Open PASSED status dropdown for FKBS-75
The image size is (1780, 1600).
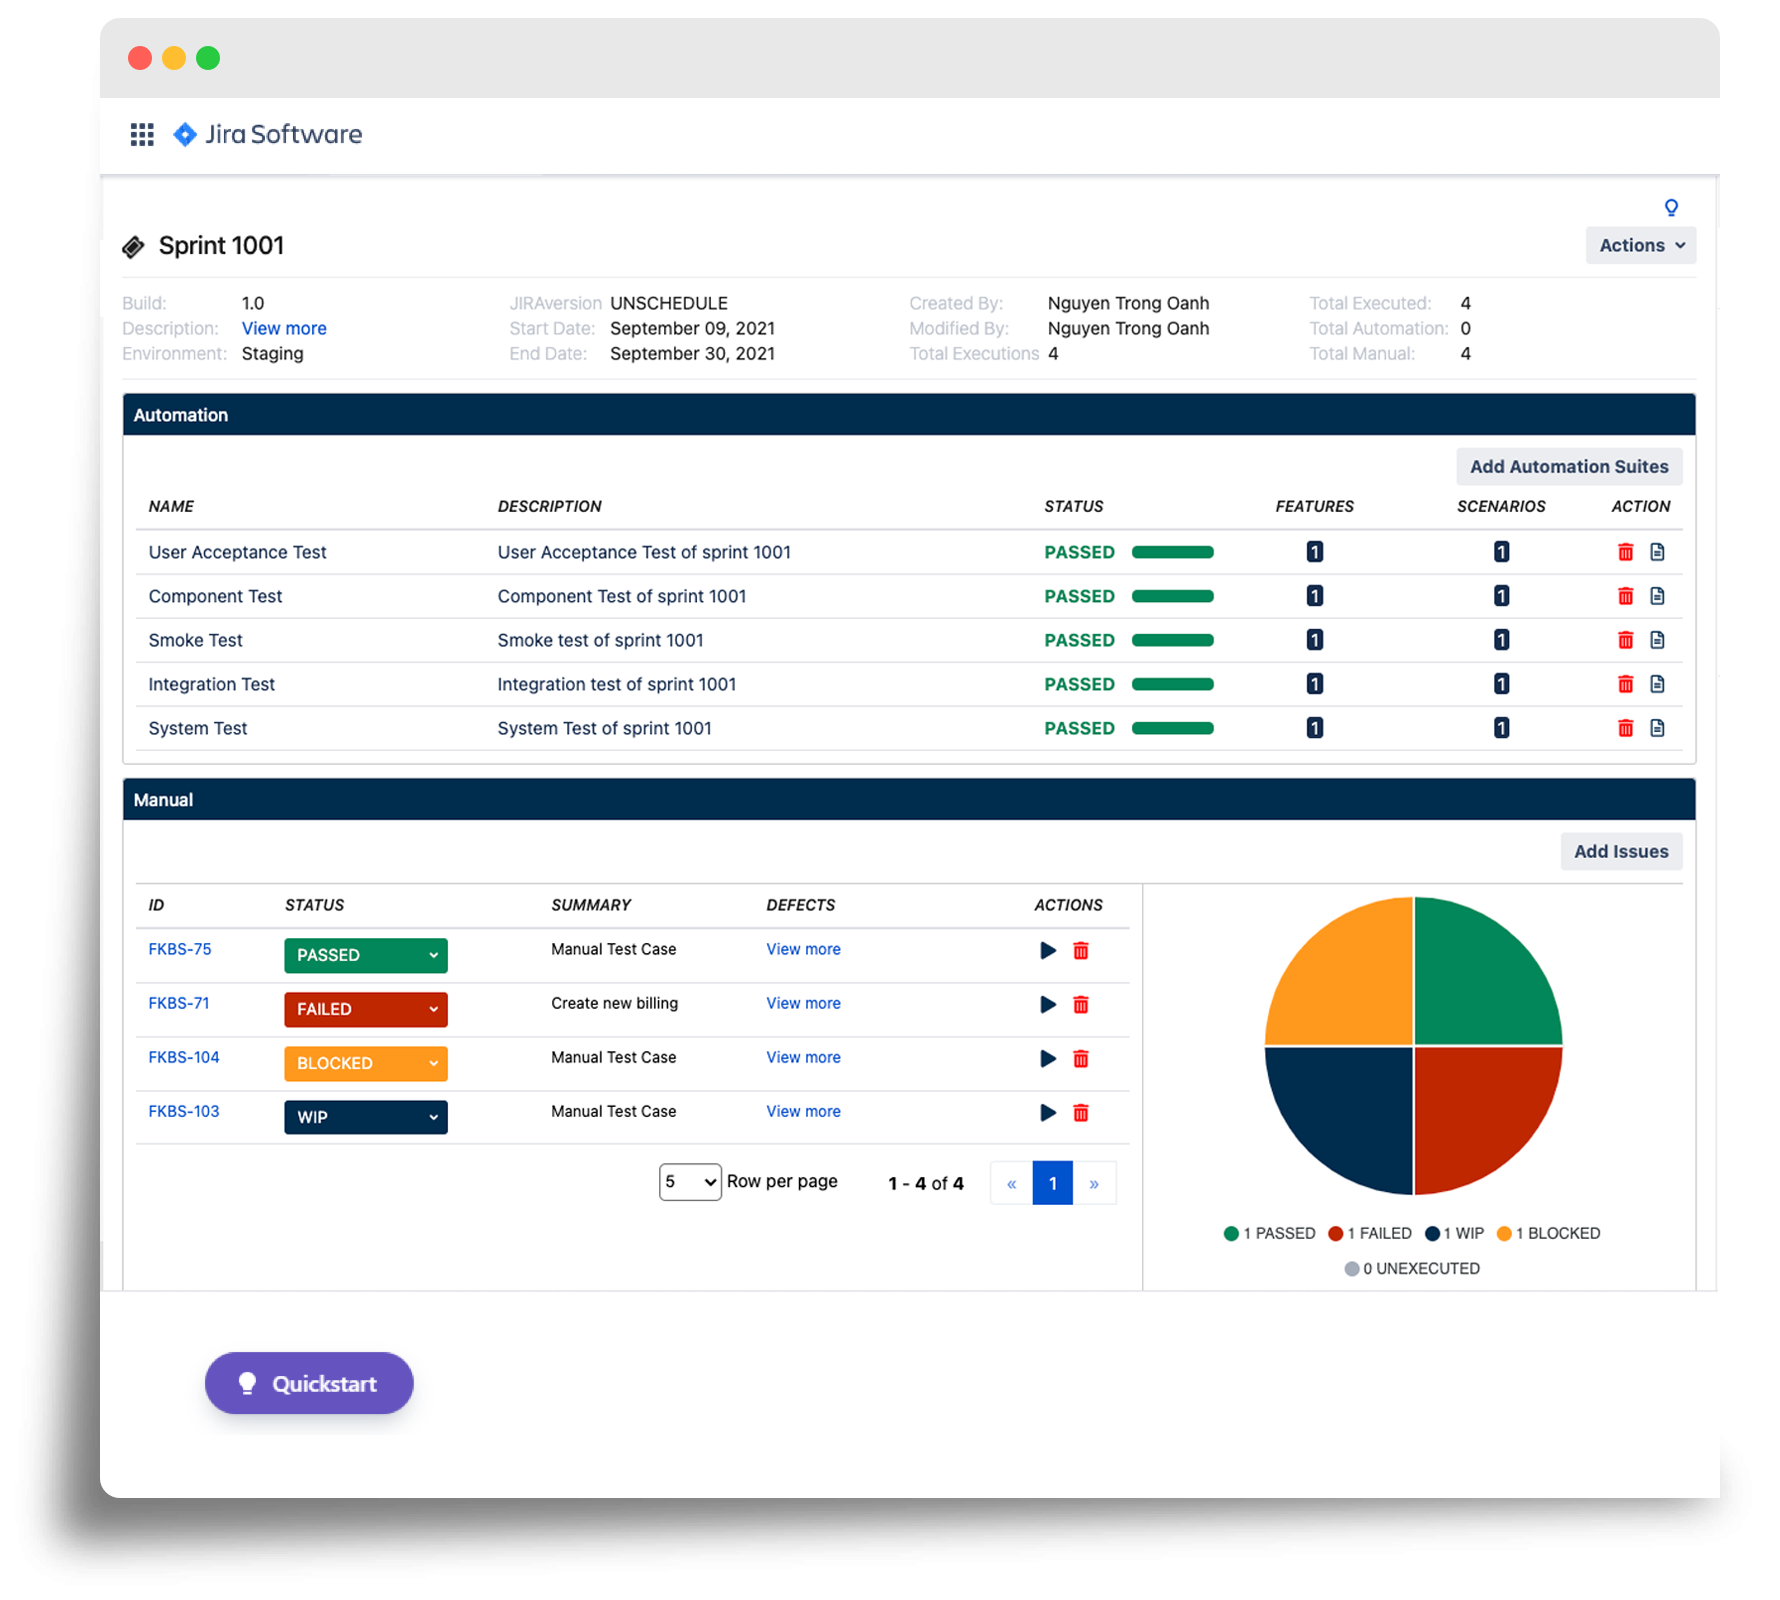365,956
